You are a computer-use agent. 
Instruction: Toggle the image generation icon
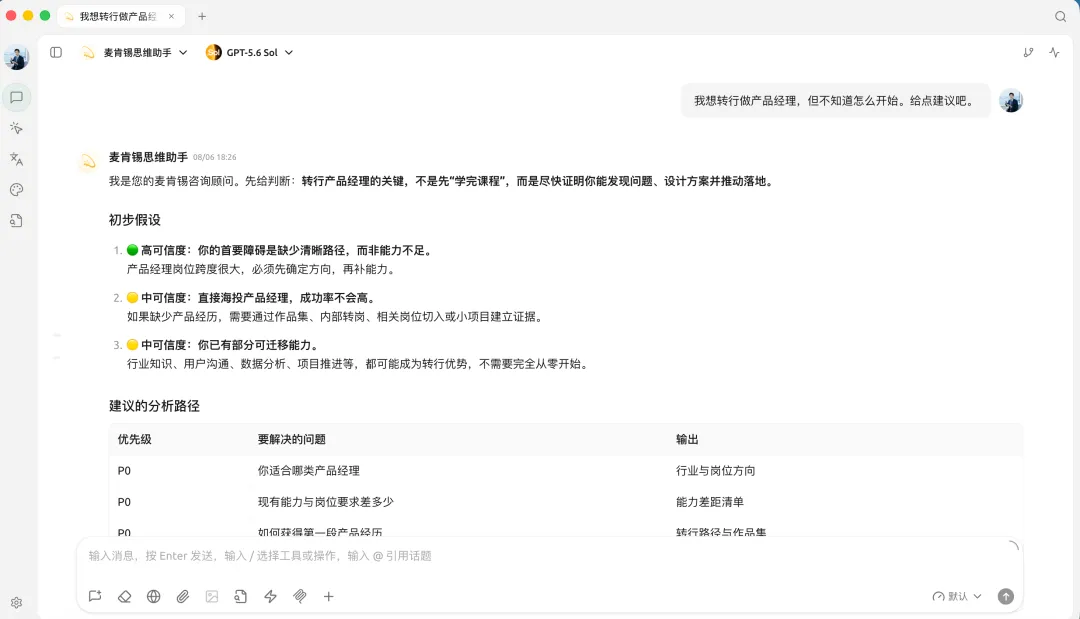pyautogui.click(x=212, y=596)
